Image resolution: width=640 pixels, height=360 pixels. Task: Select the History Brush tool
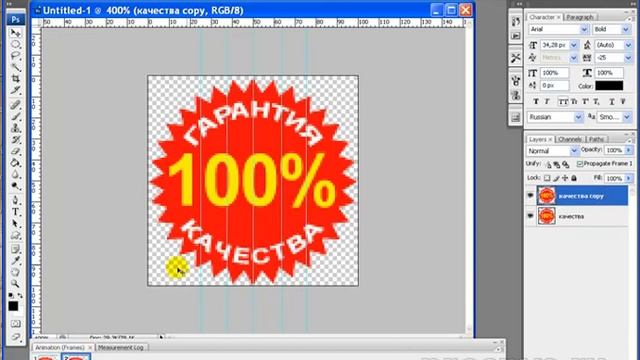click(16, 140)
